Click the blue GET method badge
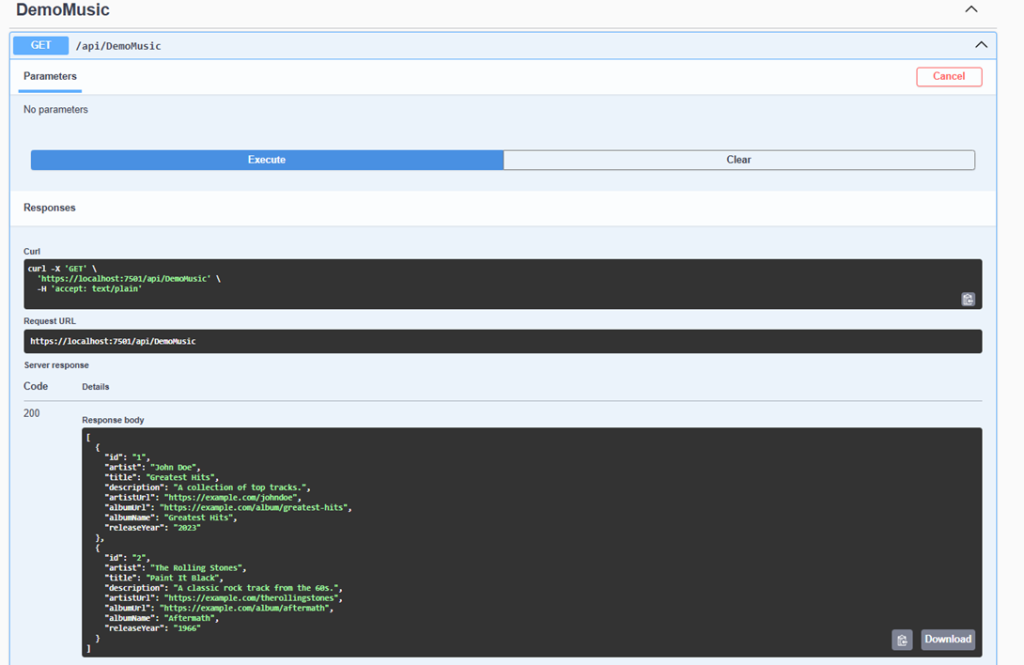This screenshot has width=1024, height=665. pos(40,45)
